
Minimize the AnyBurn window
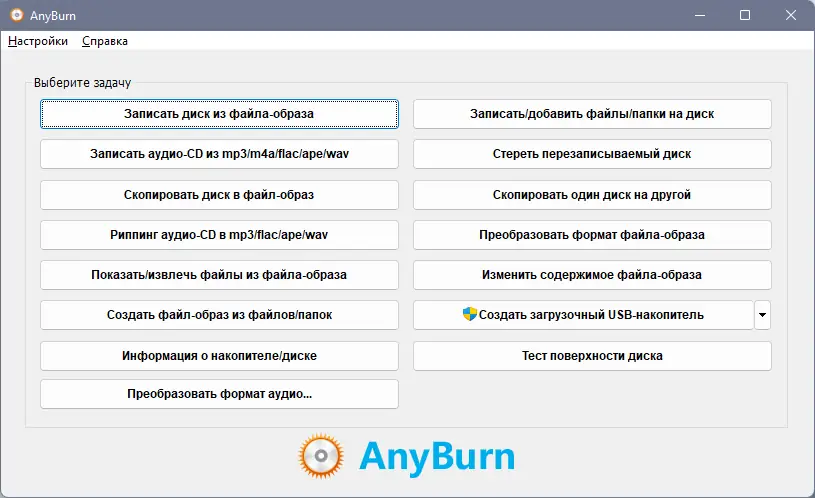pos(700,15)
